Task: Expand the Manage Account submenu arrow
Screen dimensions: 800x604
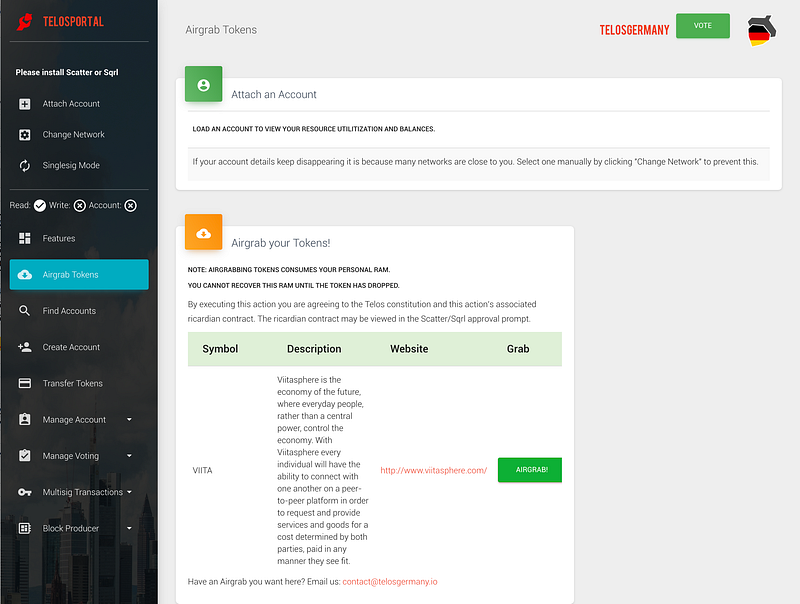Action: [x=129, y=419]
